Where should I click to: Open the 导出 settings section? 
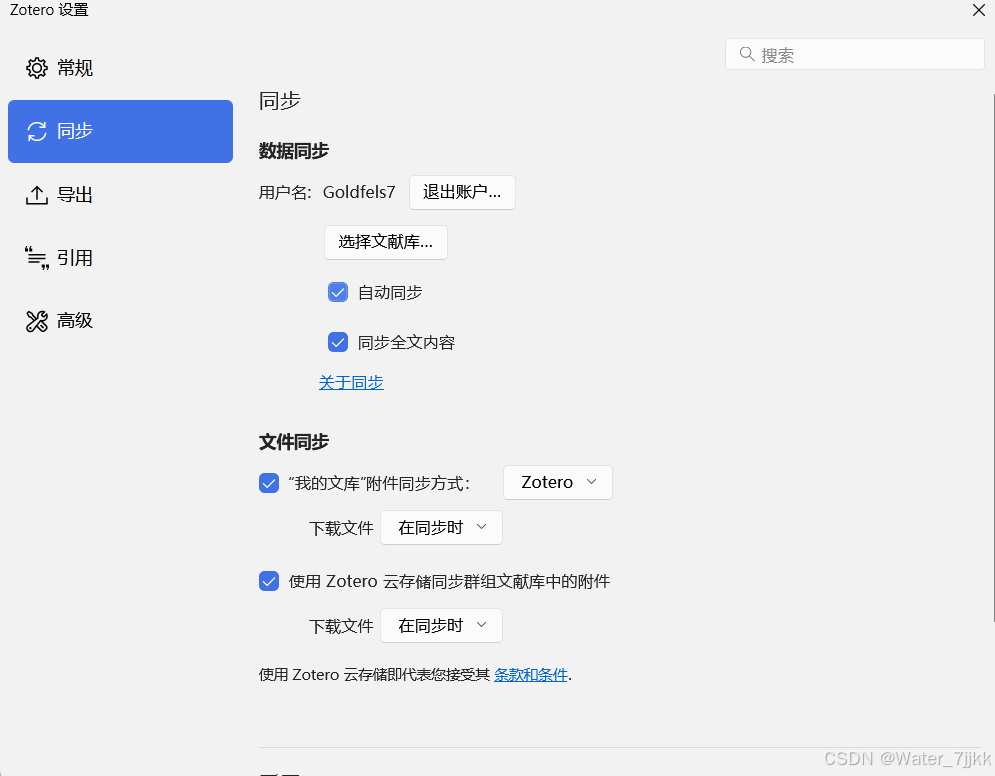[121, 195]
